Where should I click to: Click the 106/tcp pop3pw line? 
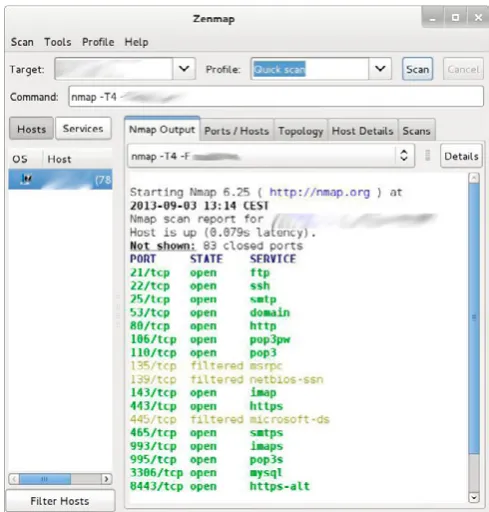point(210,339)
